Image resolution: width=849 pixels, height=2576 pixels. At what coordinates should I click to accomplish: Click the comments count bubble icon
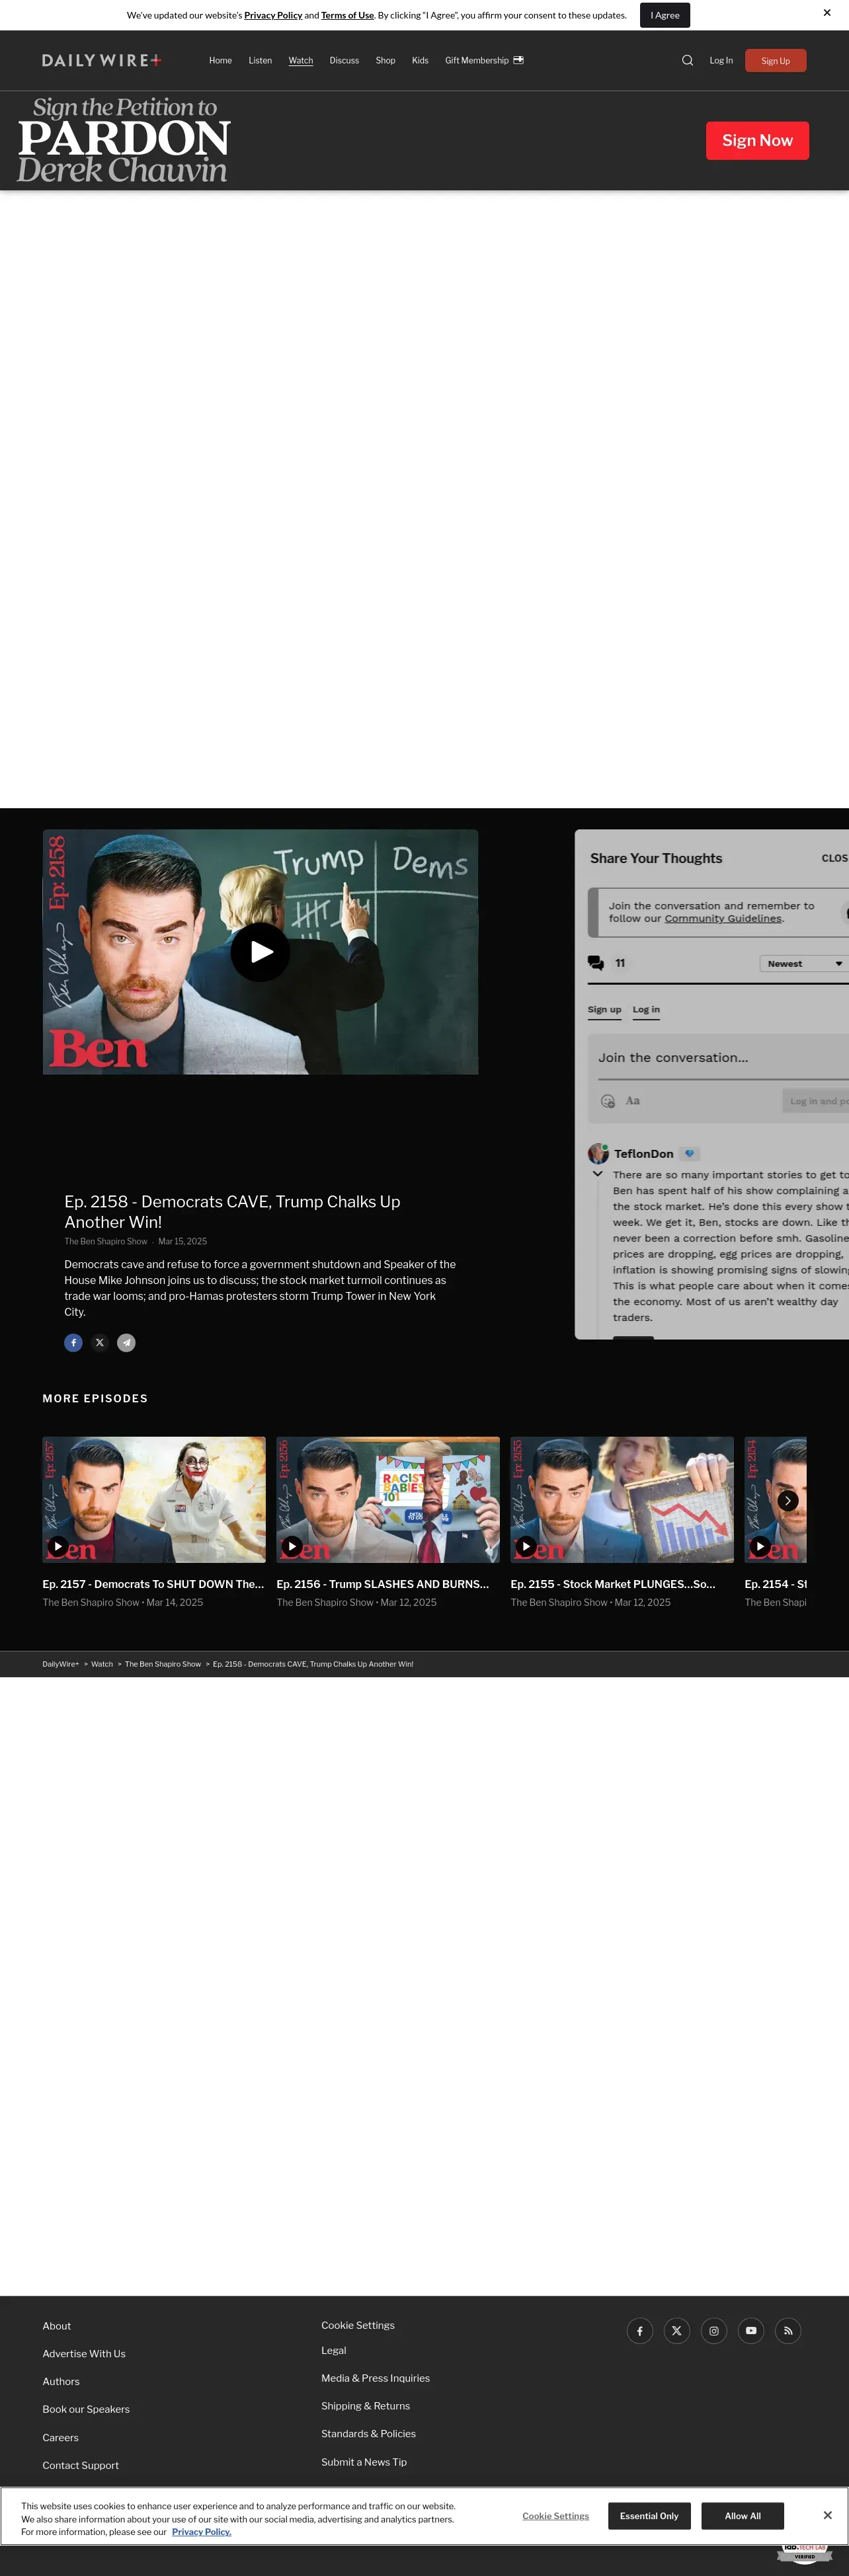pyautogui.click(x=596, y=963)
